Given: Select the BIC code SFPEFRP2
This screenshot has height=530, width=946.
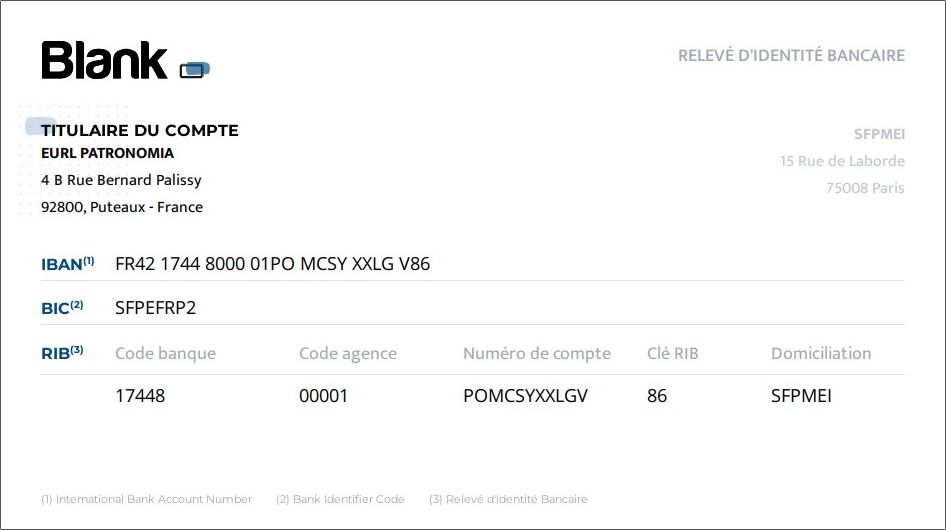Looking at the screenshot, I should click(x=156, y=308).
